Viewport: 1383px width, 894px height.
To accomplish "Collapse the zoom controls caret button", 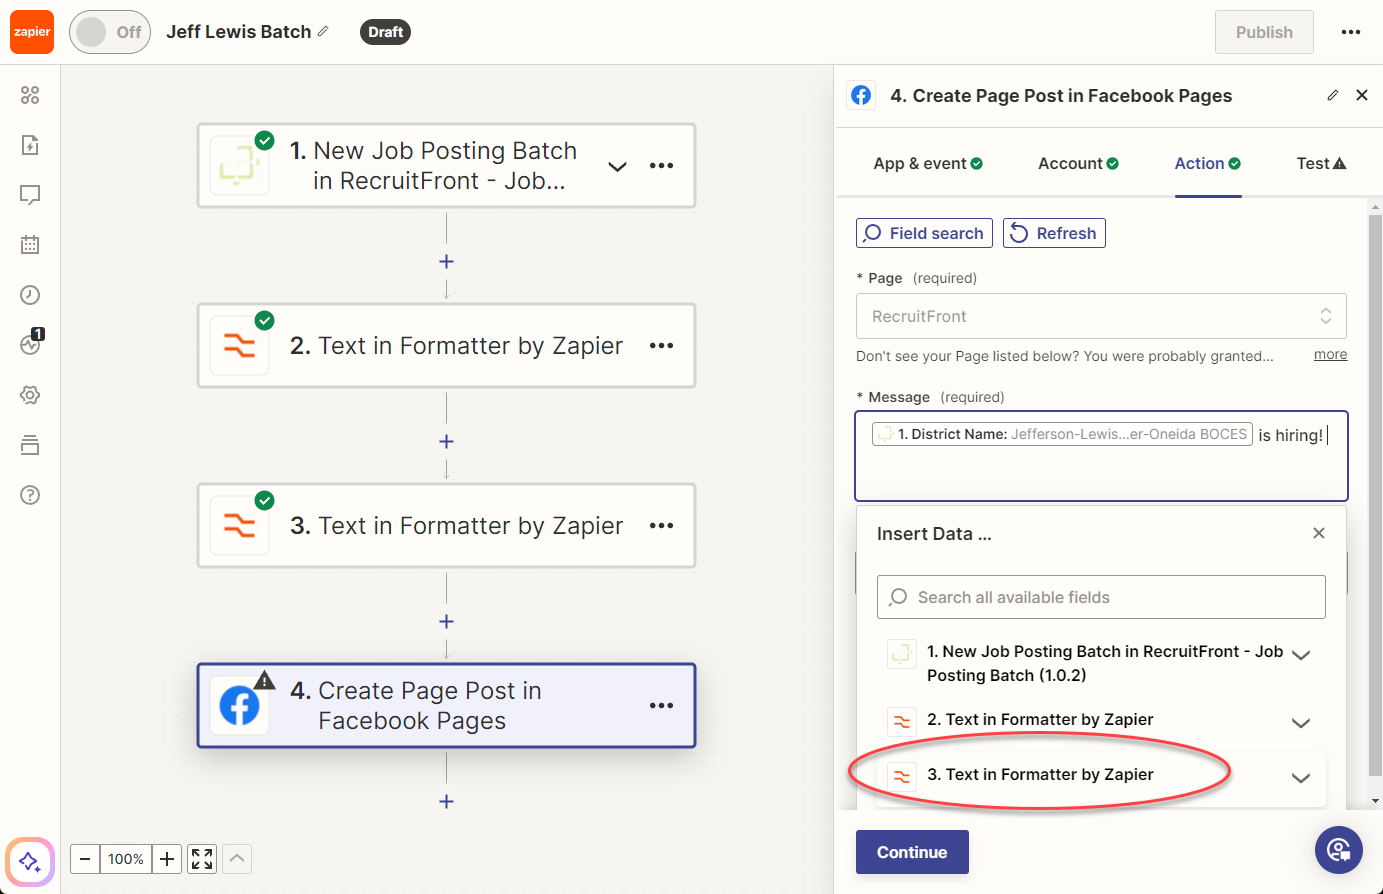I will pyautogui.click(x=237, y=859).
